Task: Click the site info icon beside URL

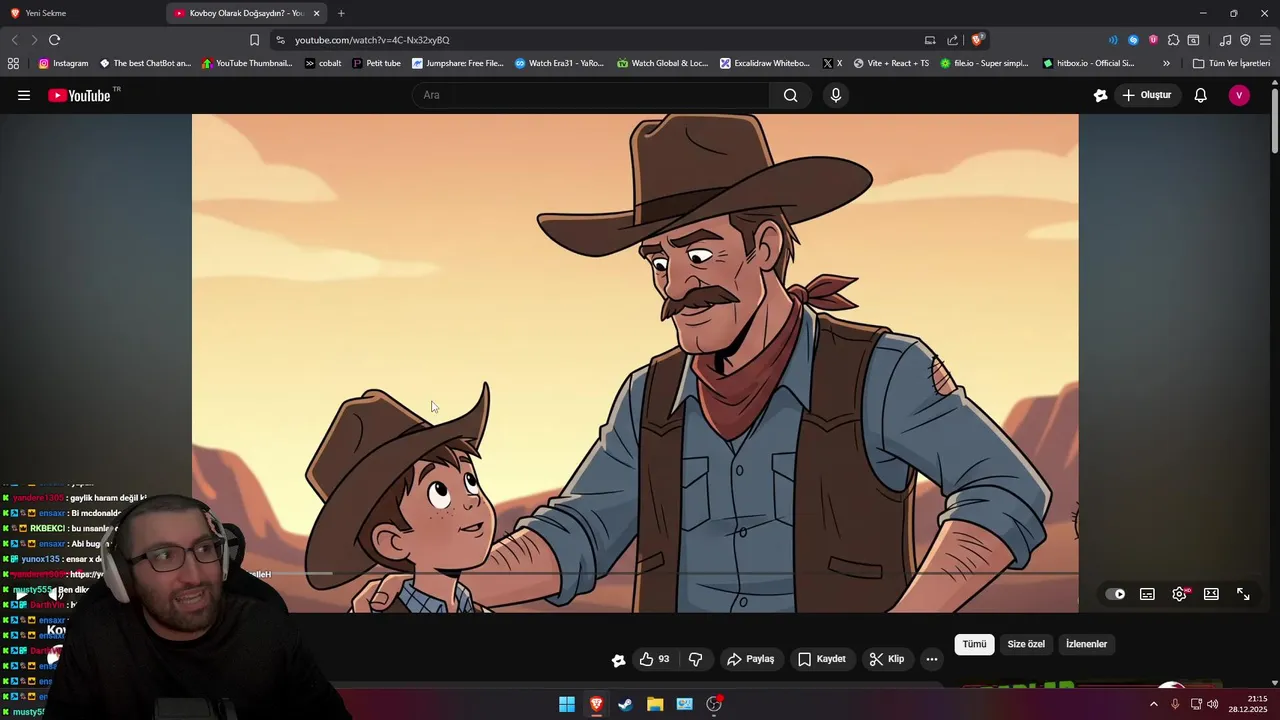Action: [x=280, y=40]
